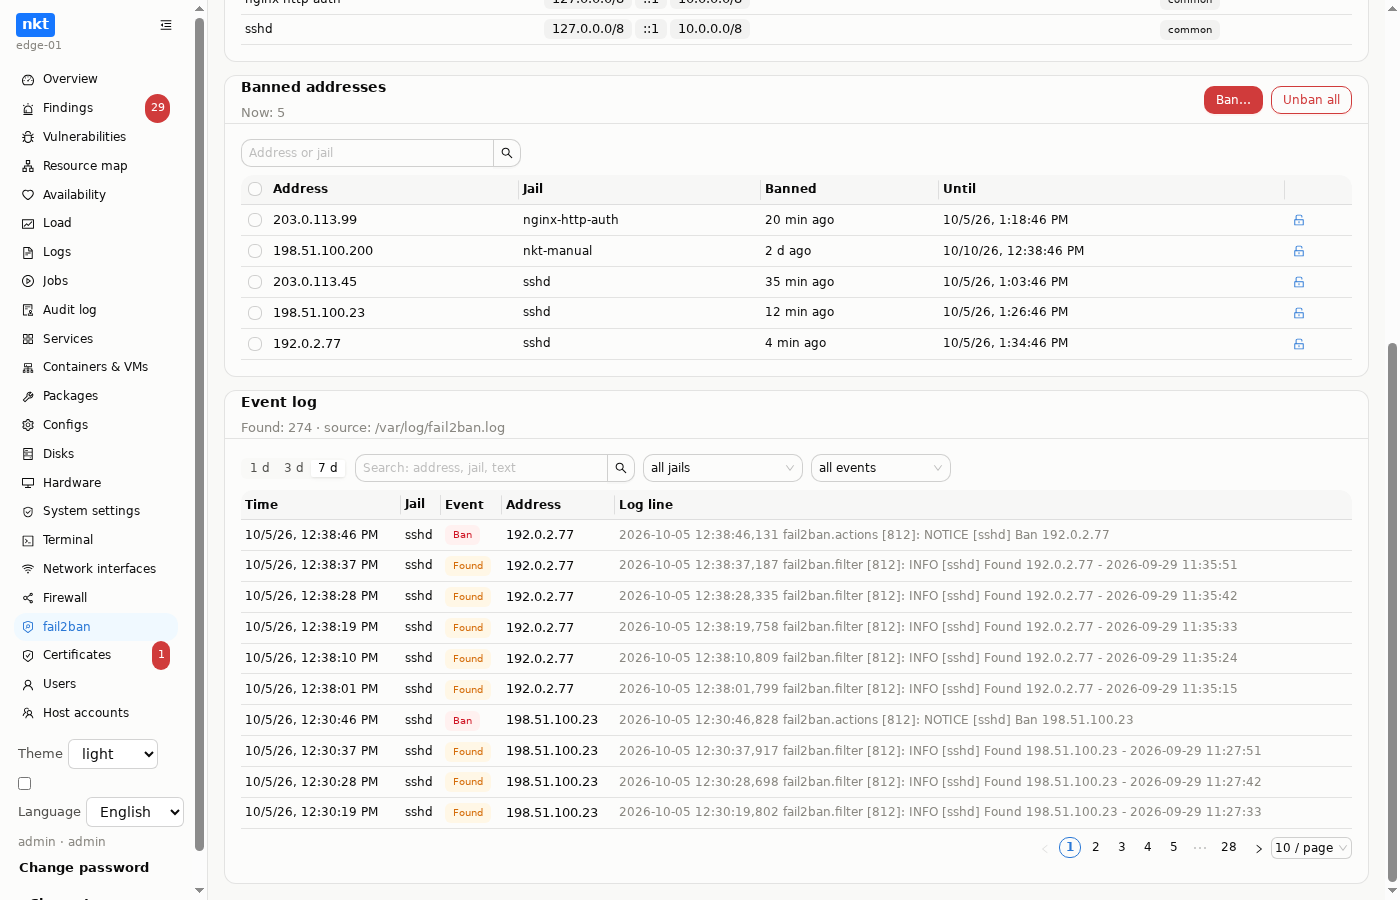Unban 203.0.113.45 using its lock icon
Screen dimensions: 1400x900
pos(1299,282)
